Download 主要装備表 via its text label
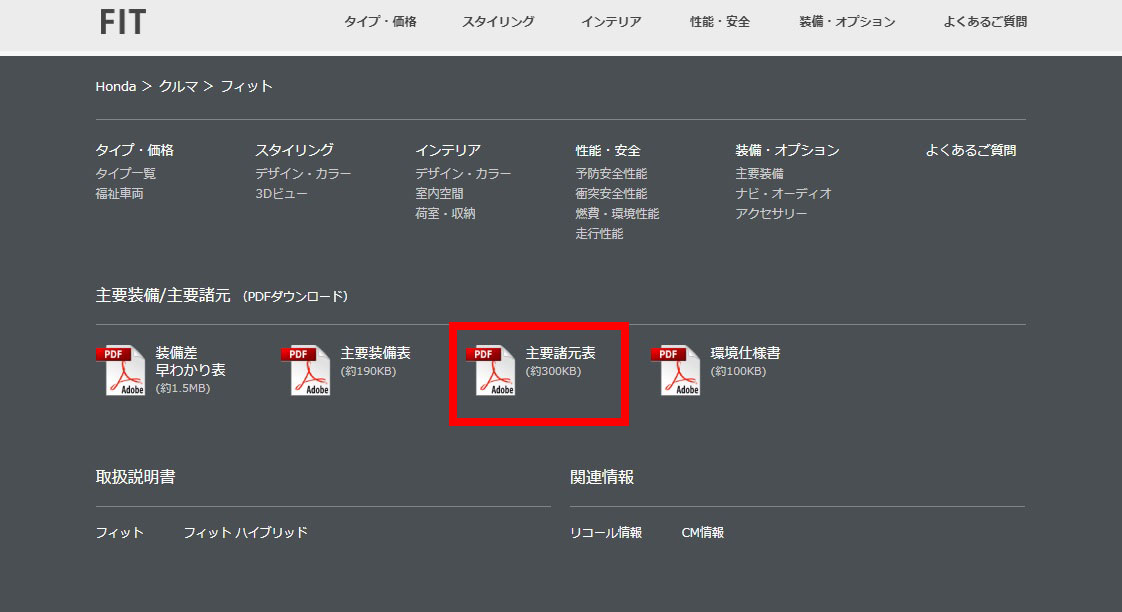Screen dimensions: 1122x612 pyautogui.click(x=376, y=354)
